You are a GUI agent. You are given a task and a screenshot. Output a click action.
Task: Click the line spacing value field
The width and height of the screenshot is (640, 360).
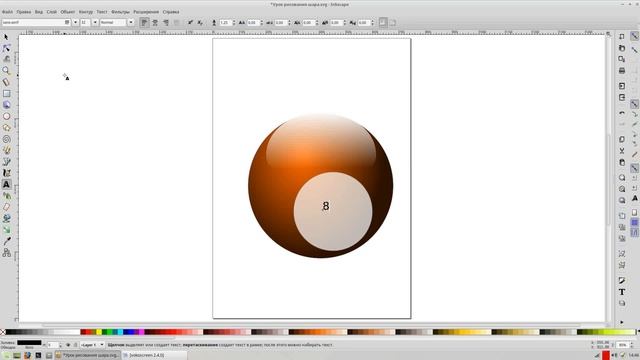click(225, 22)
